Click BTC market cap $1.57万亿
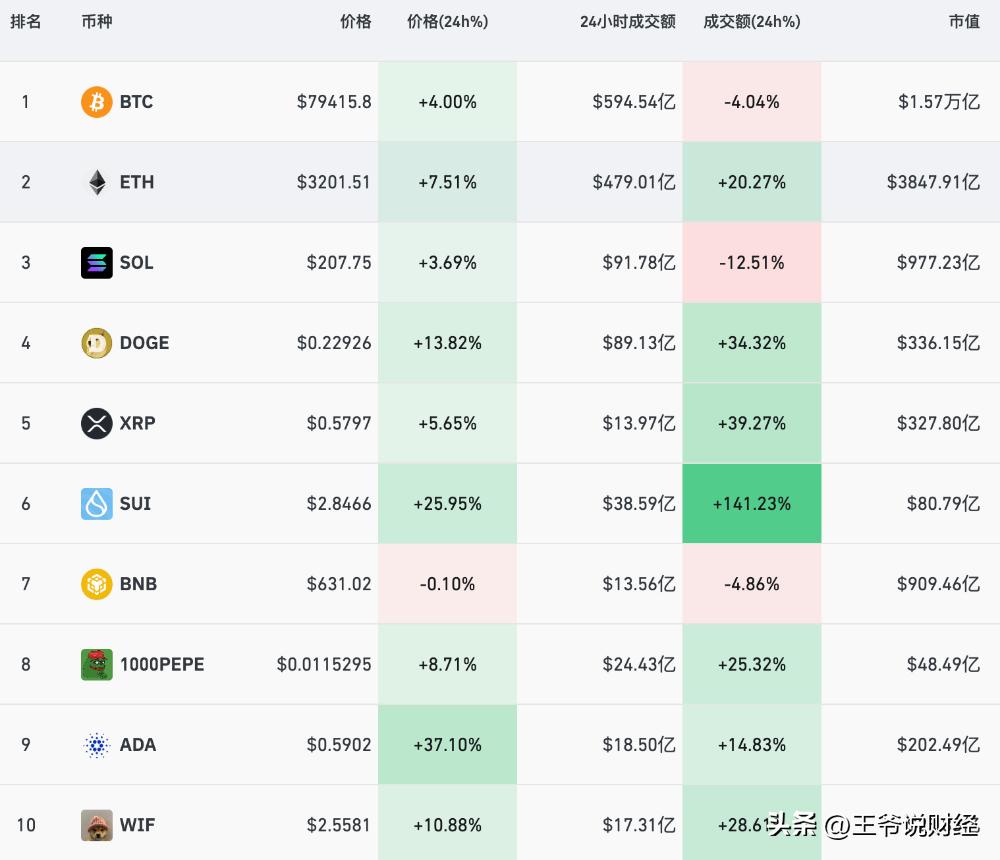The height and width of the screenshot is (860, 1000). (939, 102)
